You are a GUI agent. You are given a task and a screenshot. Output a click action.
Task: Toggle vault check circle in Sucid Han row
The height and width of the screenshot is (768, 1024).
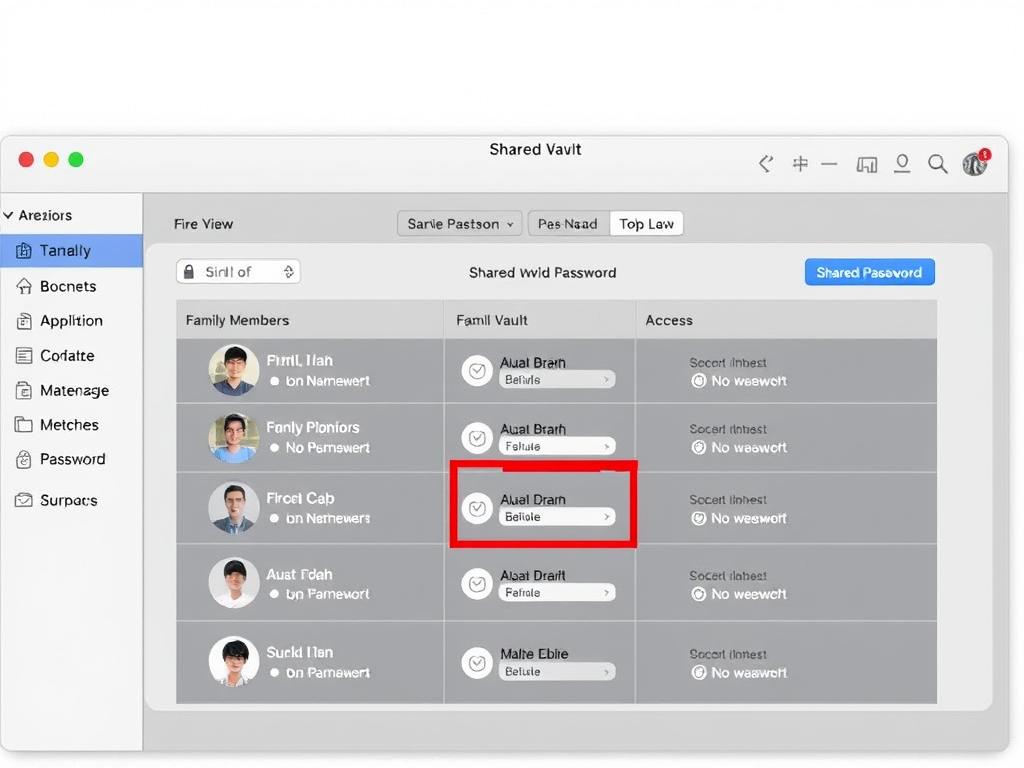tap(477, 663)
